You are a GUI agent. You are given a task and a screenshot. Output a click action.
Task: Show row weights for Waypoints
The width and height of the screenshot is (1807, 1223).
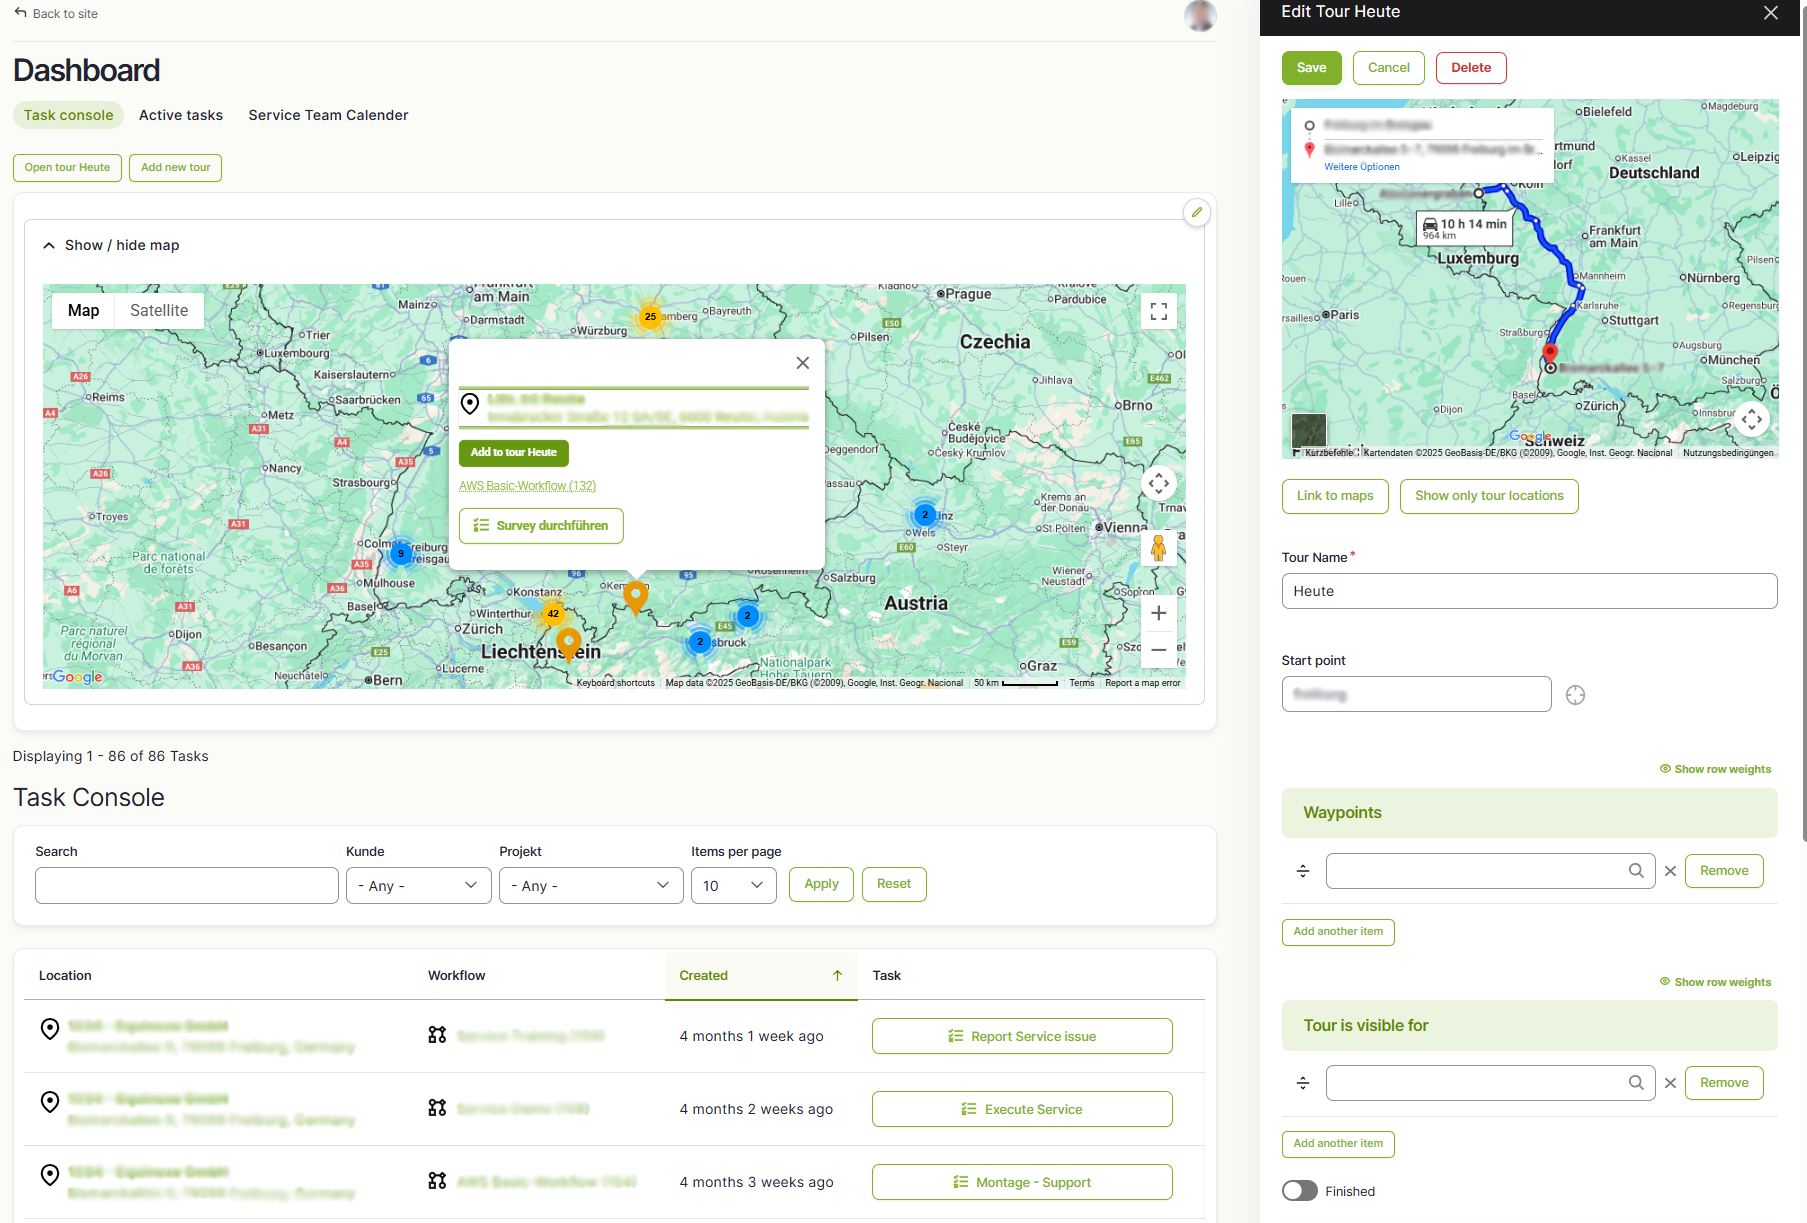tap(1715, 769)
